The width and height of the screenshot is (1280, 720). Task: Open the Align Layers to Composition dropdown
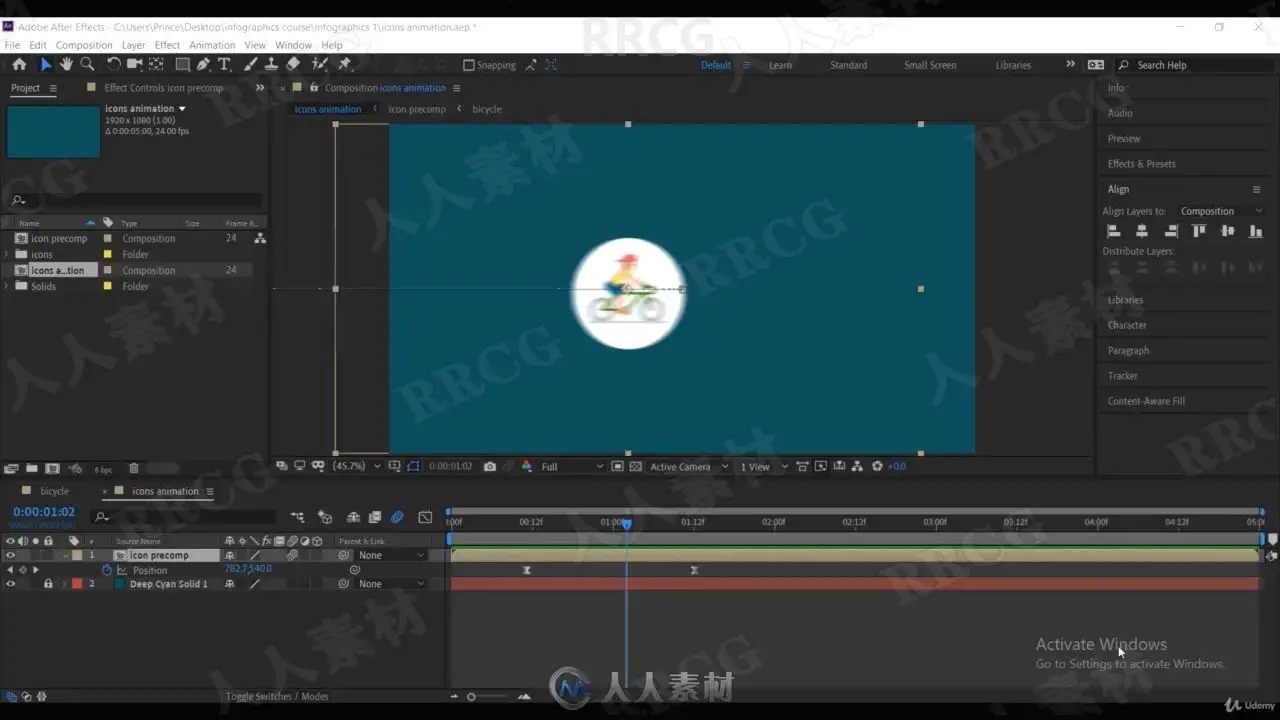coord(1220,211)
